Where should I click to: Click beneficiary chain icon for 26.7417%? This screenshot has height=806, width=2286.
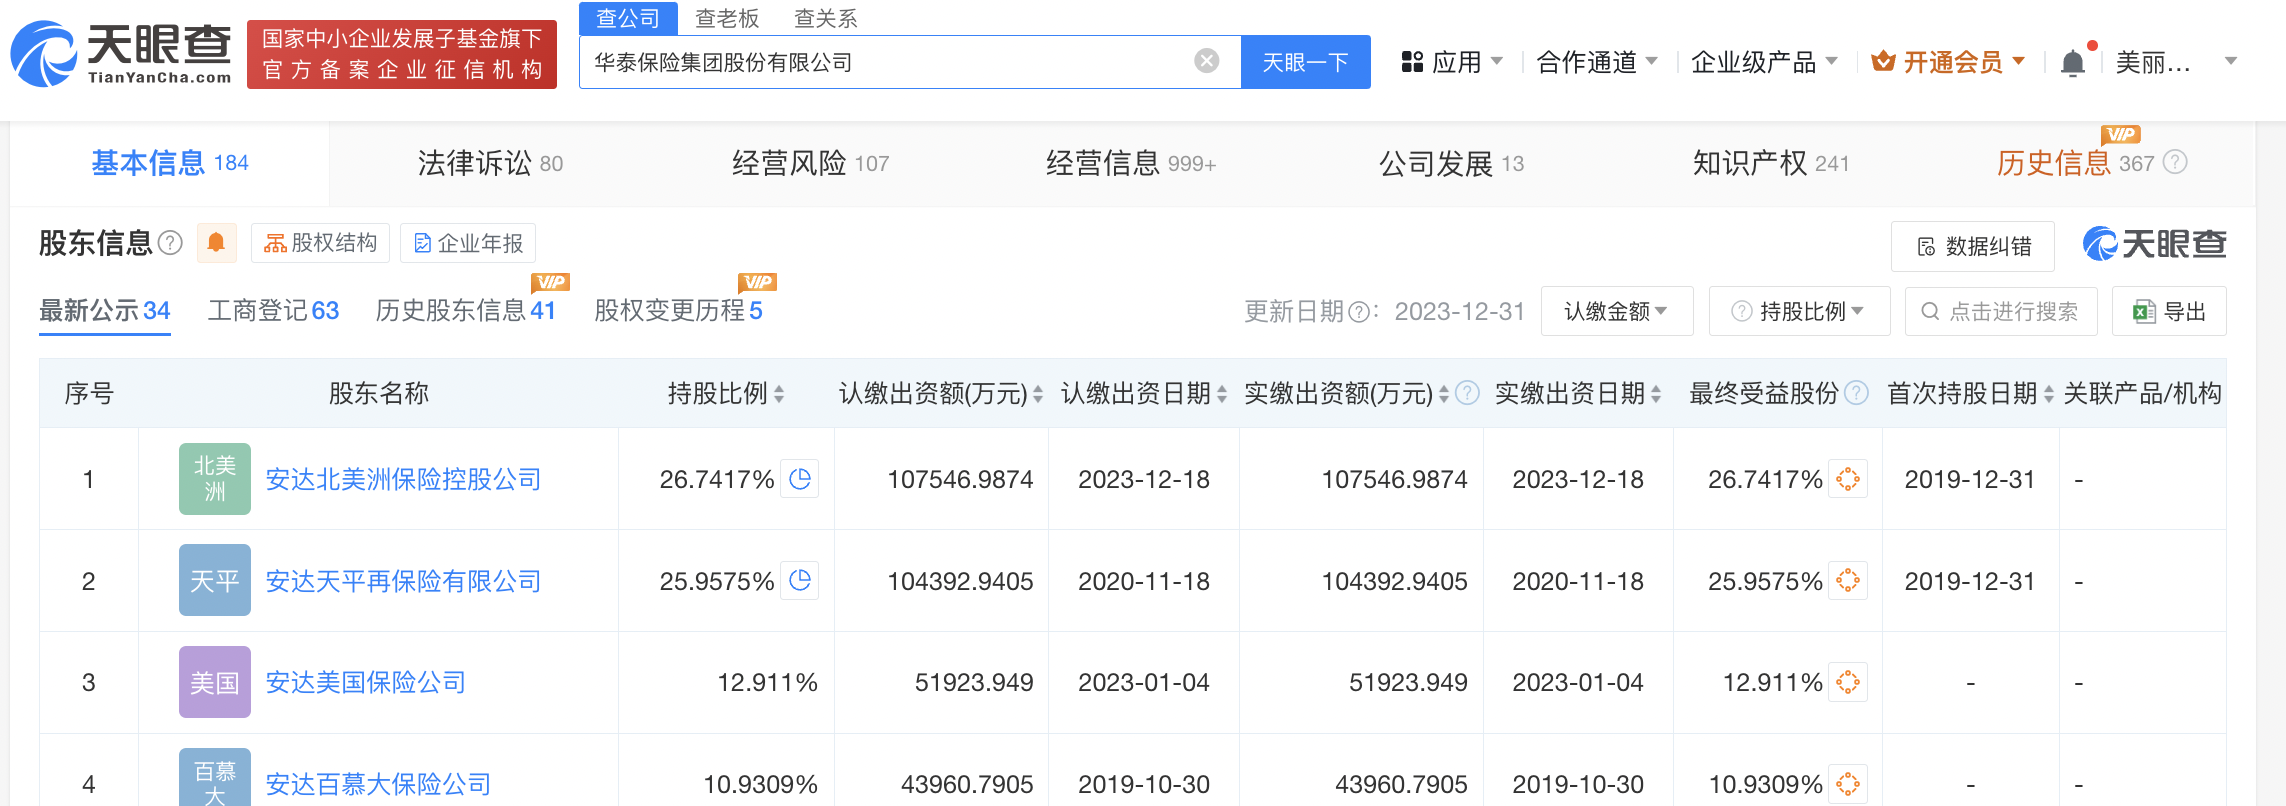click(x=1848, y=479)
